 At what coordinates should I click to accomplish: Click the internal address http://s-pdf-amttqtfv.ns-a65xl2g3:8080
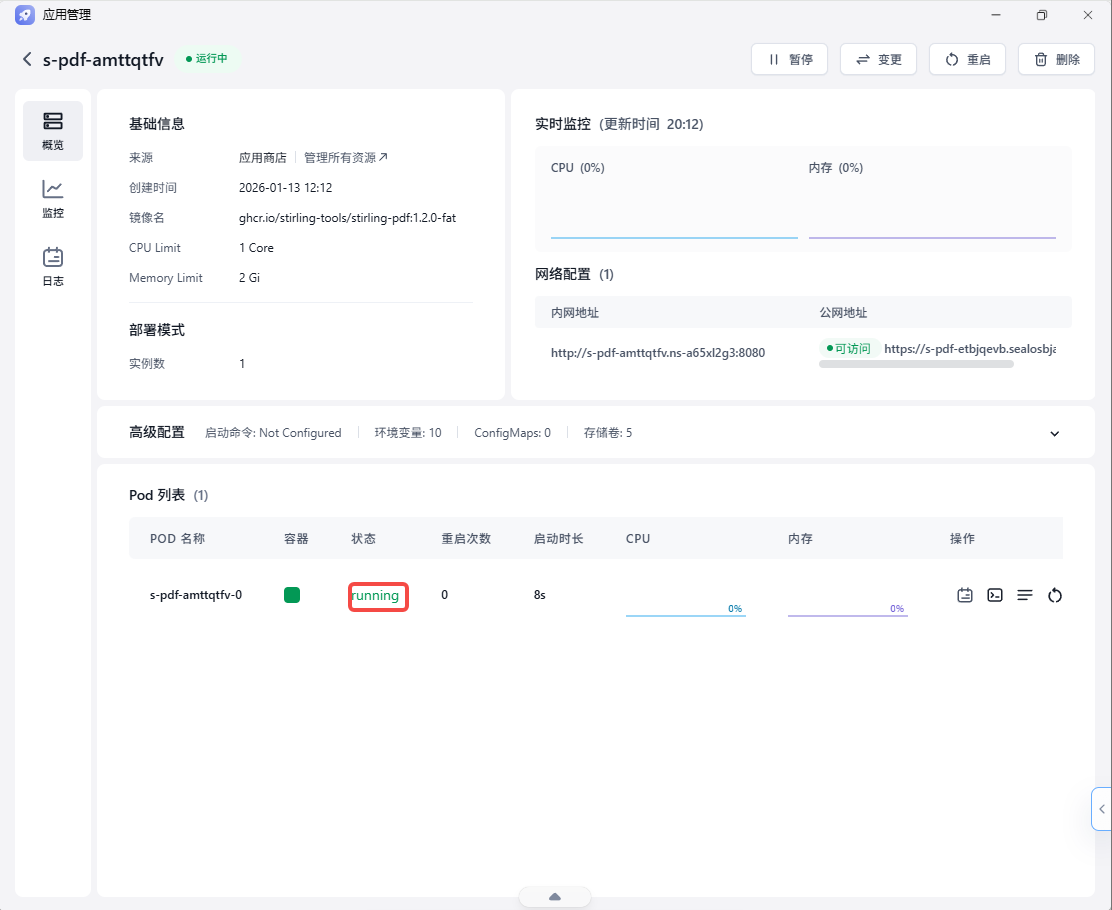click(x=658, y=353)
